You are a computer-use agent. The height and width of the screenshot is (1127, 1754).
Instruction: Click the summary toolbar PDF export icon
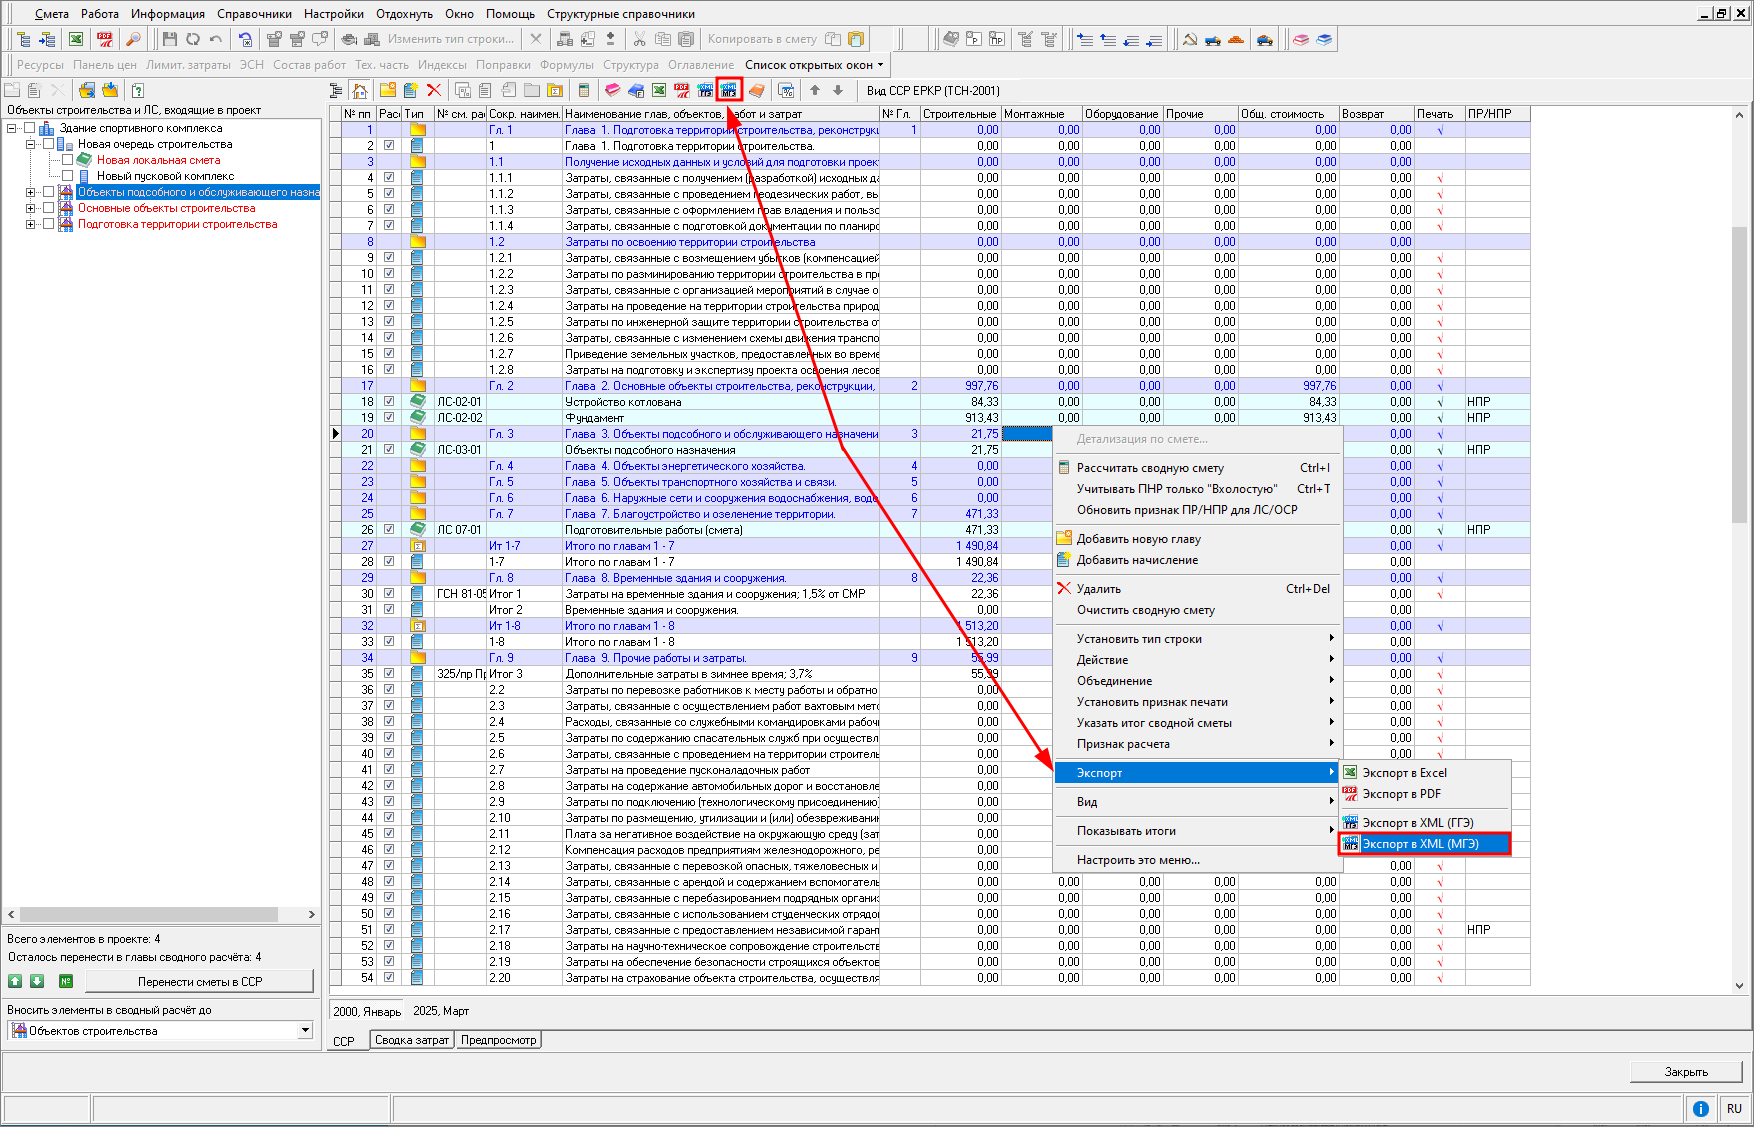click(x=682, y=90)
